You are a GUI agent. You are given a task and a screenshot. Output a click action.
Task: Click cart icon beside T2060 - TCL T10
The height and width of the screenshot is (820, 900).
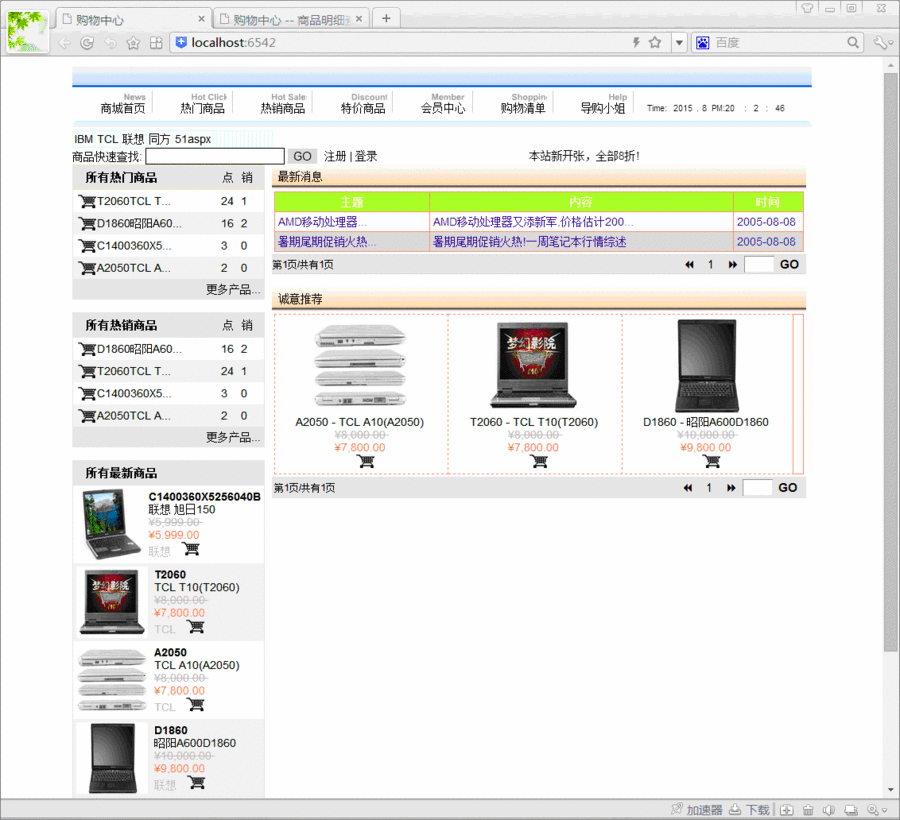coord(539,461)
